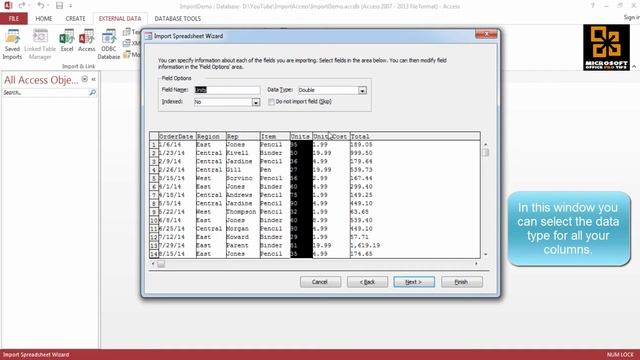Click All Access Objects pane title
The image size is (640, 360).
point(41,80)
